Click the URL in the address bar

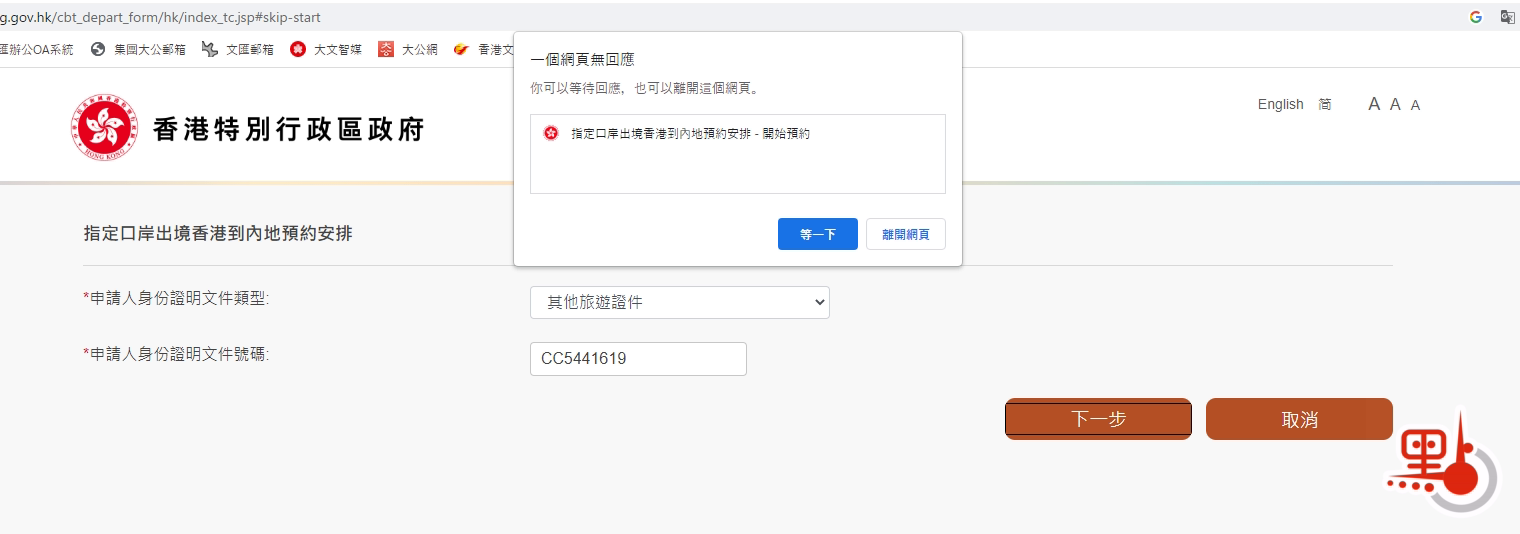160,17
